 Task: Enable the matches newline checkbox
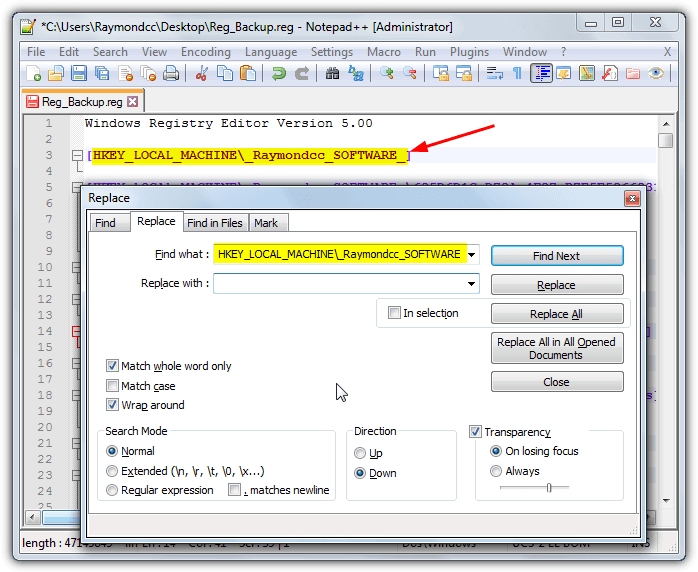[234, 490]
